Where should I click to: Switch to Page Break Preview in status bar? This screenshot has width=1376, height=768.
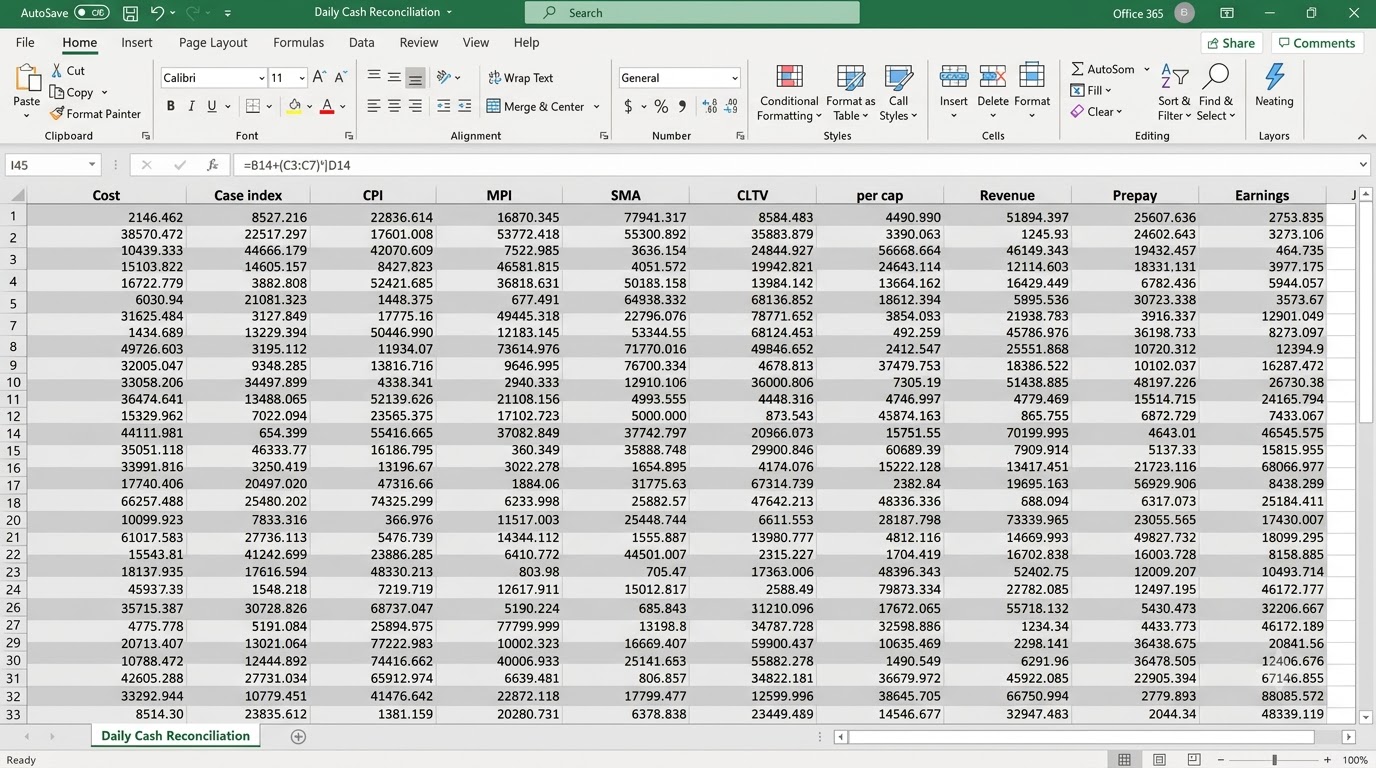pyautogui.click(x=1194, y=760)
